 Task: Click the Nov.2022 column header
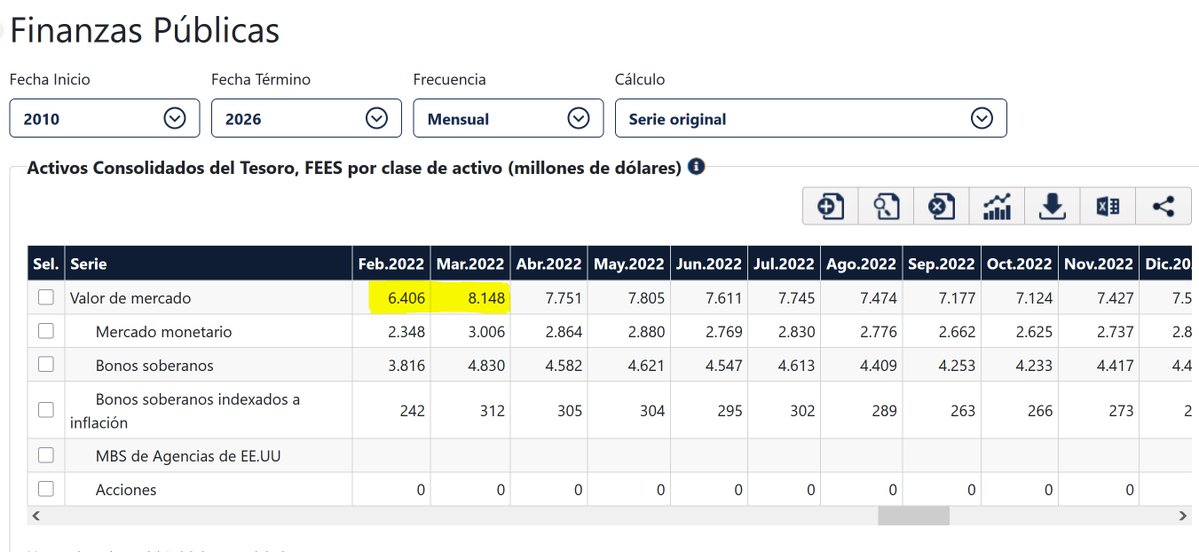pyautogui.click(x=1099, y=264)
